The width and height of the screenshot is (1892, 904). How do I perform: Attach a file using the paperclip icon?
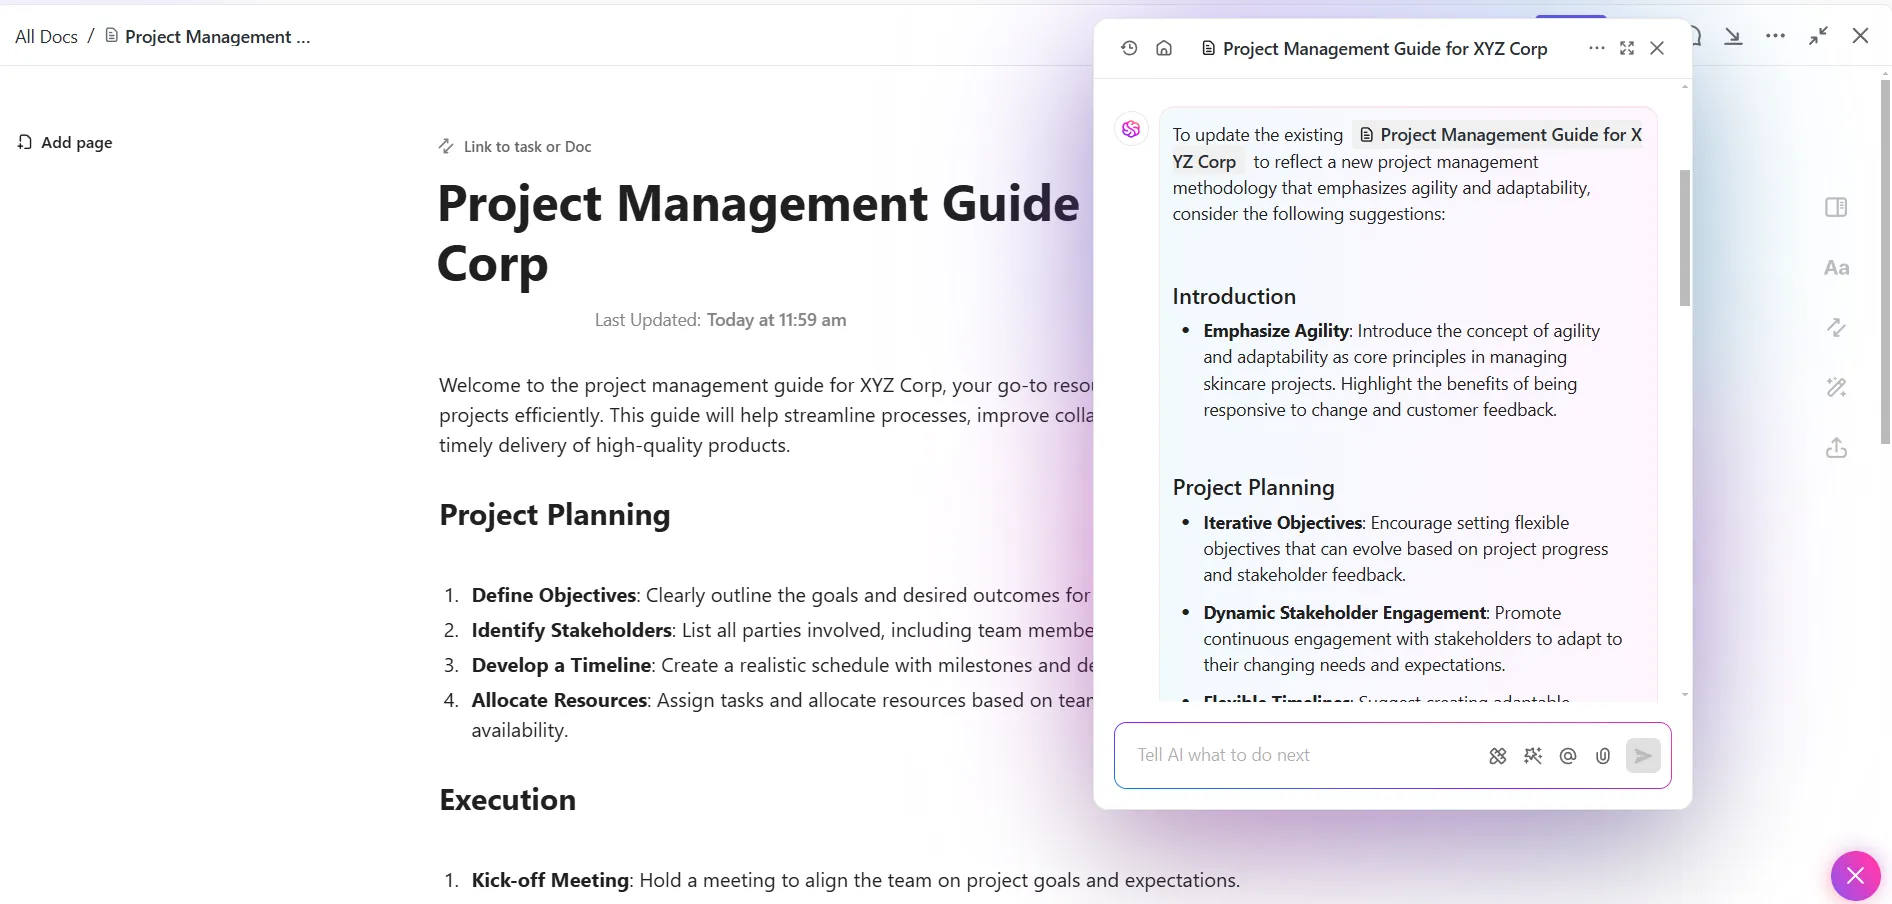pos(1603,756)
